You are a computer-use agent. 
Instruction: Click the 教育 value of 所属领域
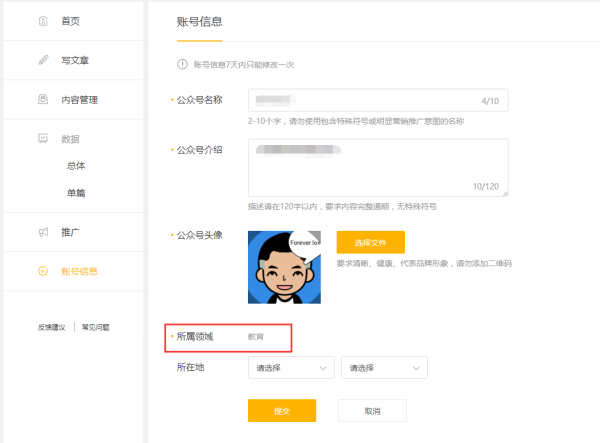[x=256, y=337]
